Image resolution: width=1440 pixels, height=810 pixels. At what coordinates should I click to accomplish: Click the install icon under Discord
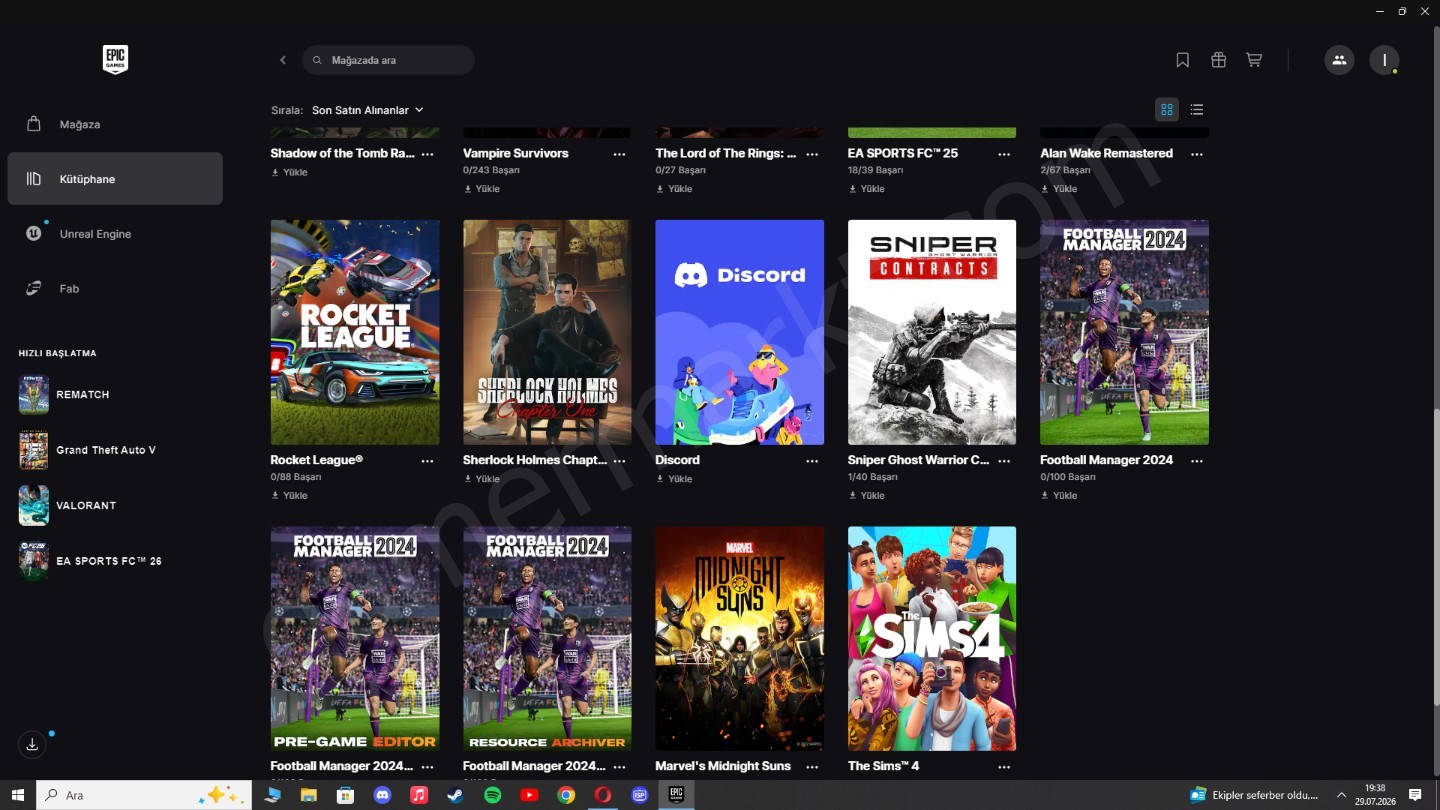click(x=660, y=479)
